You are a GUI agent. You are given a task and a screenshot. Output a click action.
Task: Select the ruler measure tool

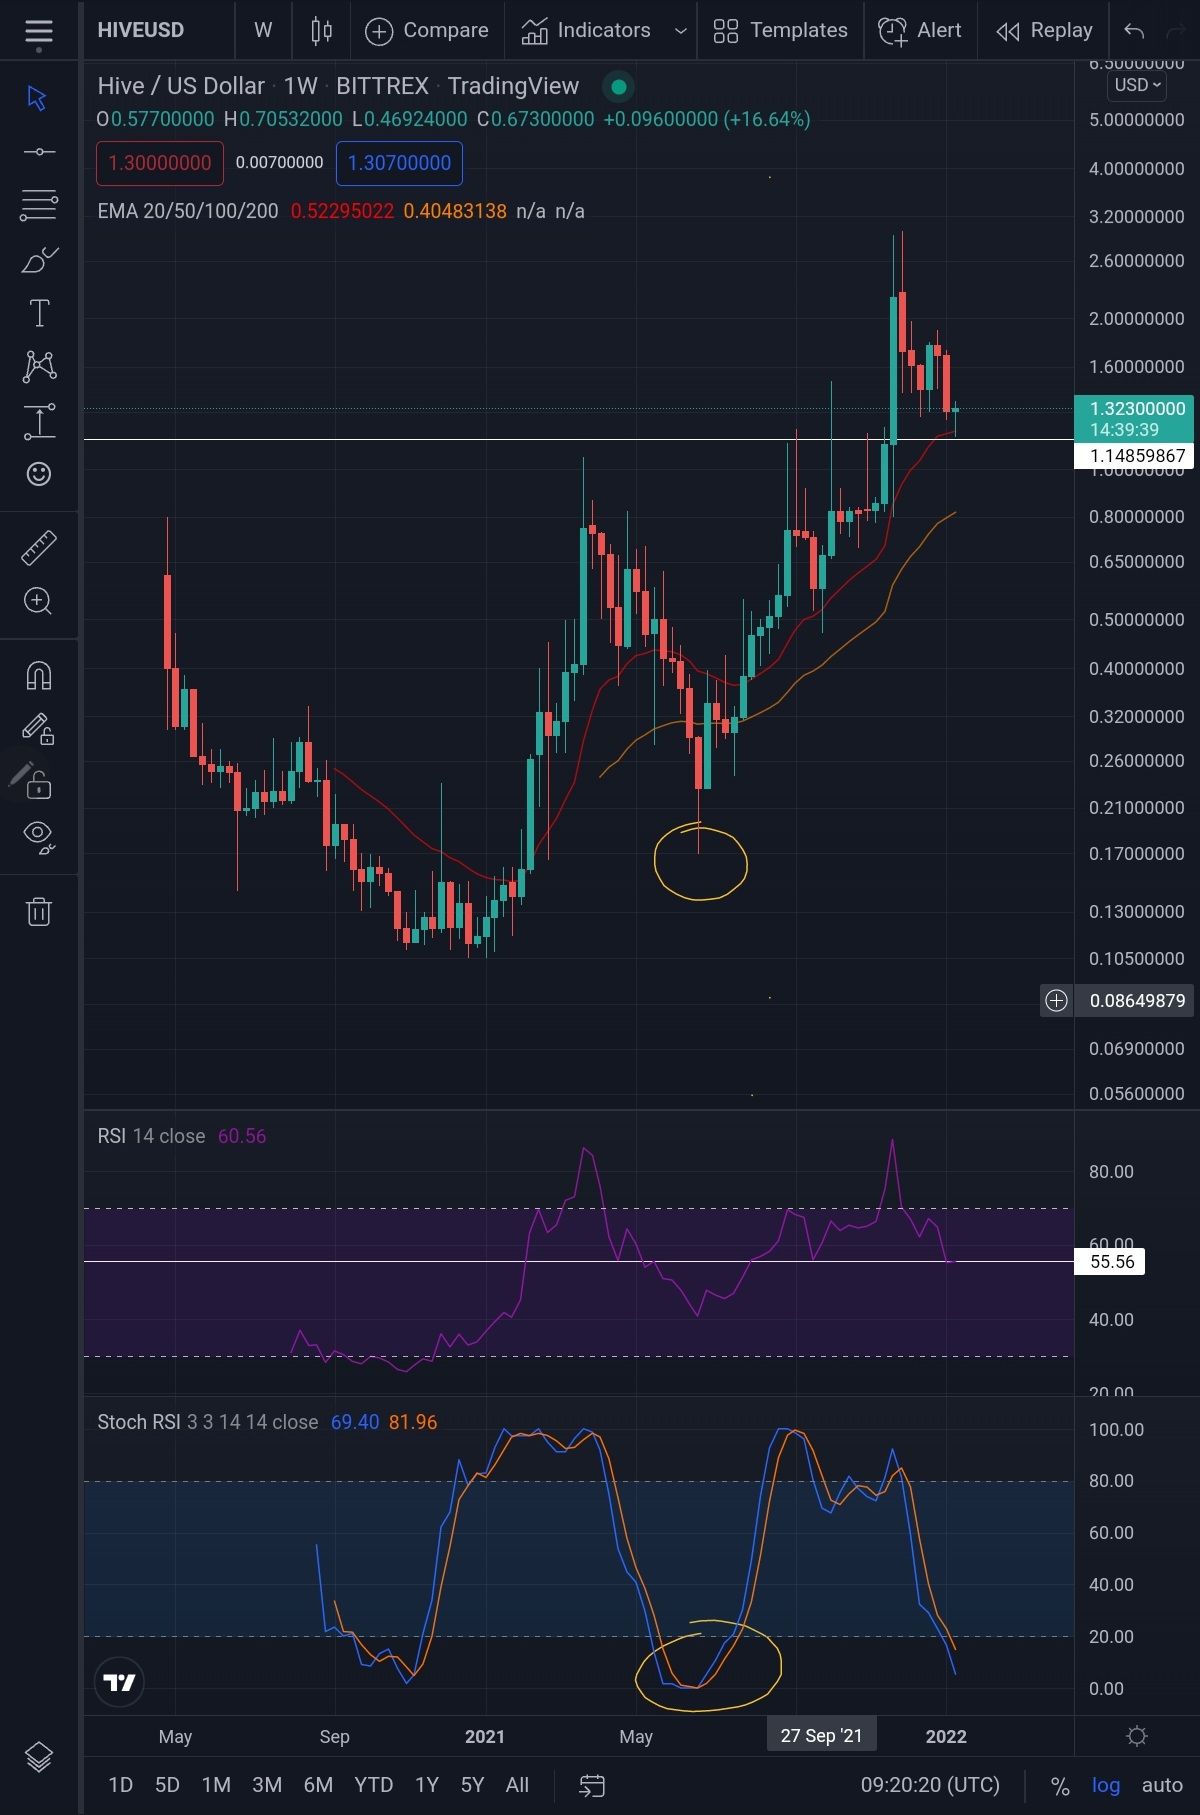[38, 548]
